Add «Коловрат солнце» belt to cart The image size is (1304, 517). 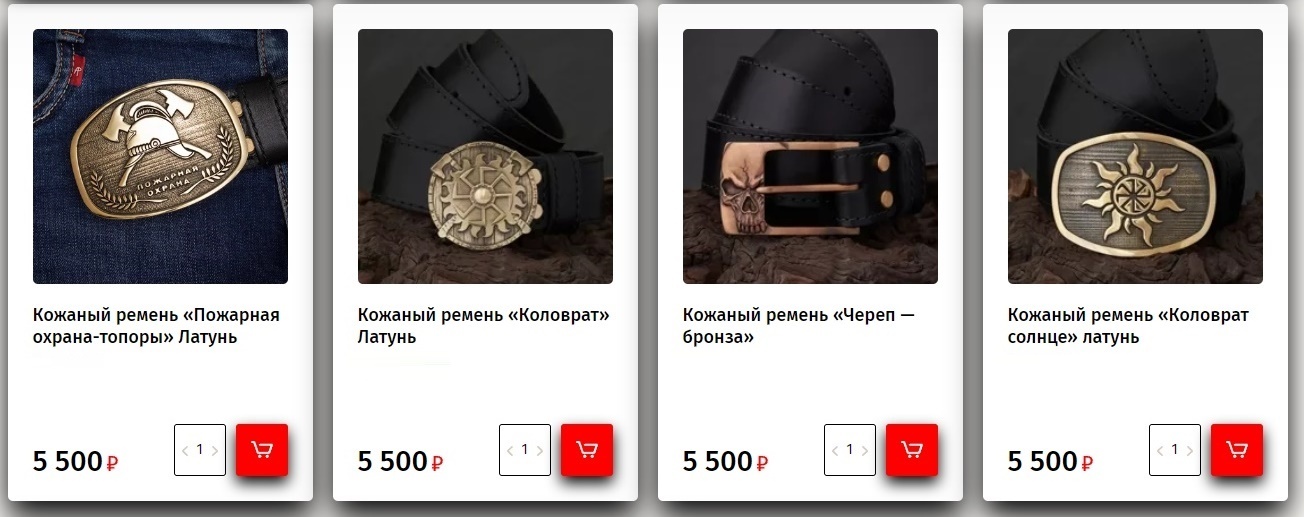pos(1237,450)
